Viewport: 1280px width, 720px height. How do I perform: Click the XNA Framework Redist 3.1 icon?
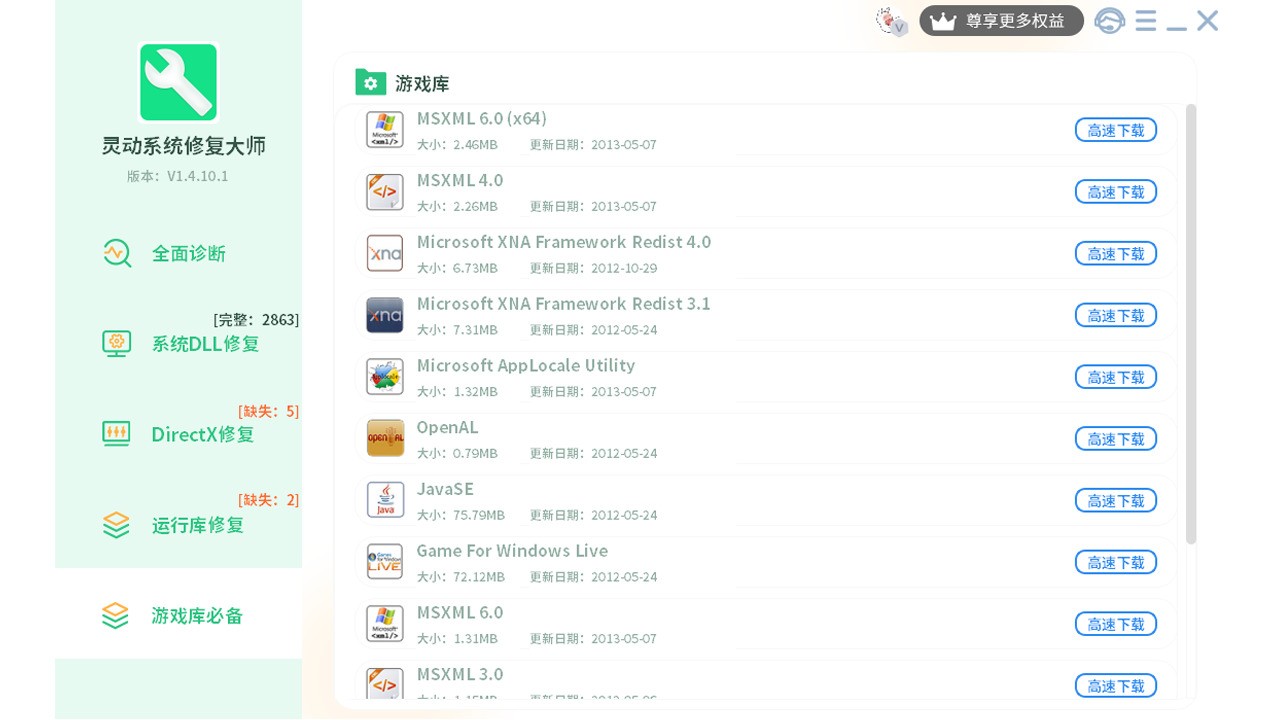pos(385,315)
